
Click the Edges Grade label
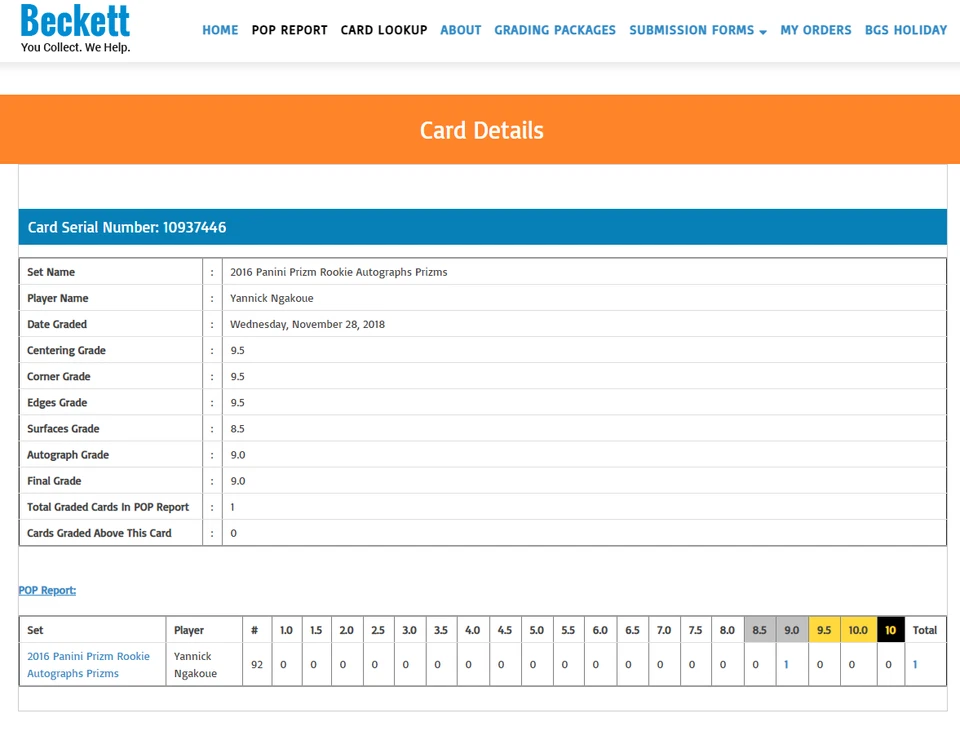[57, 403]
